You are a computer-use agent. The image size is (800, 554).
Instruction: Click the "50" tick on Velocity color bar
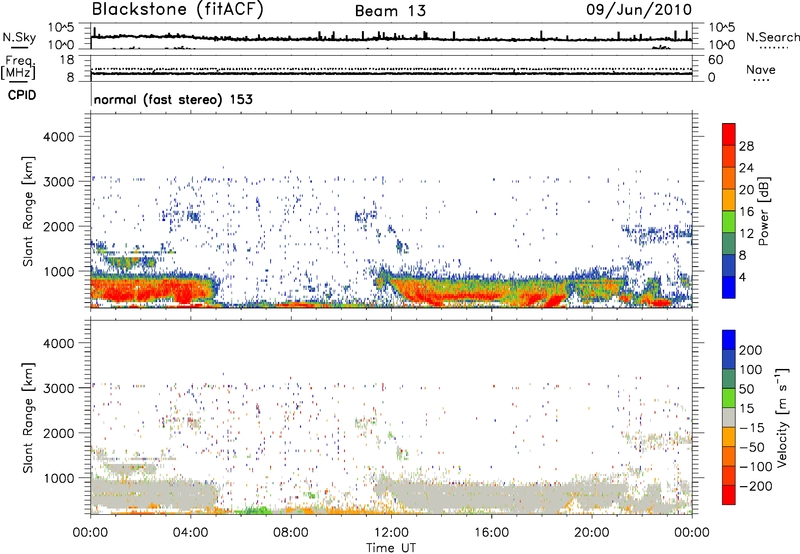click(746, 389)
